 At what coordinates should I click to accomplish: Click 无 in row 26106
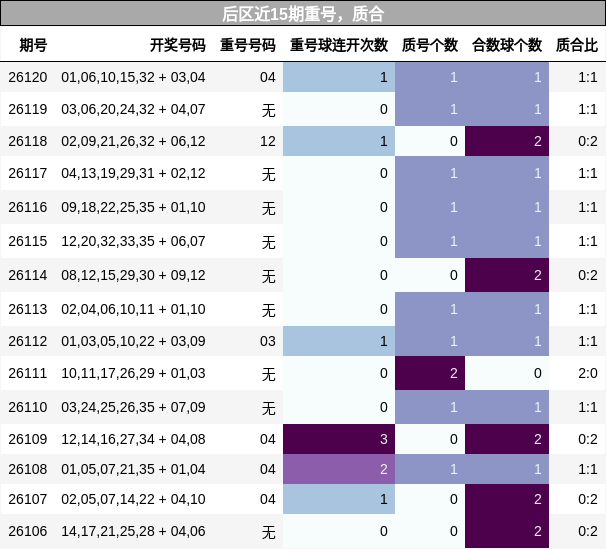[x=269, y=532]
